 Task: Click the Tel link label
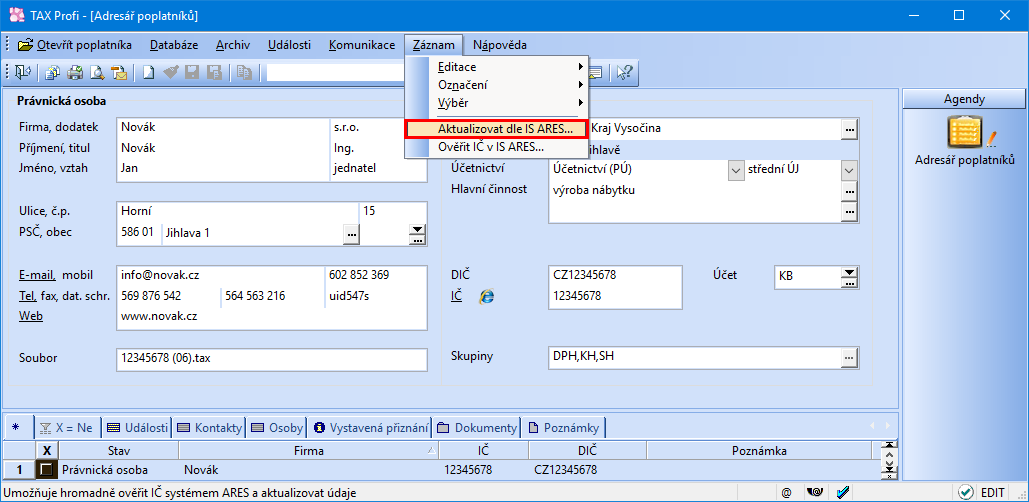(x=28, y=296)
